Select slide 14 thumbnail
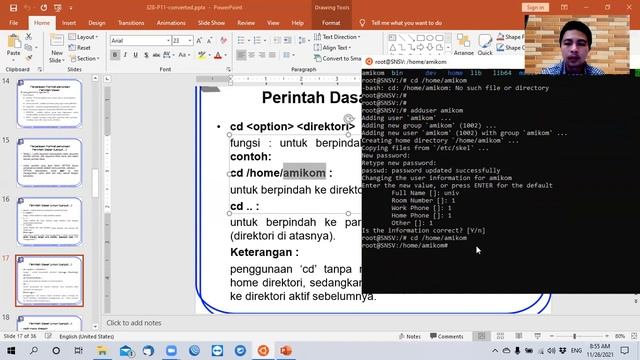Image resolution: width=640 pixels, height=360 pixels. (x=49, y=103)
